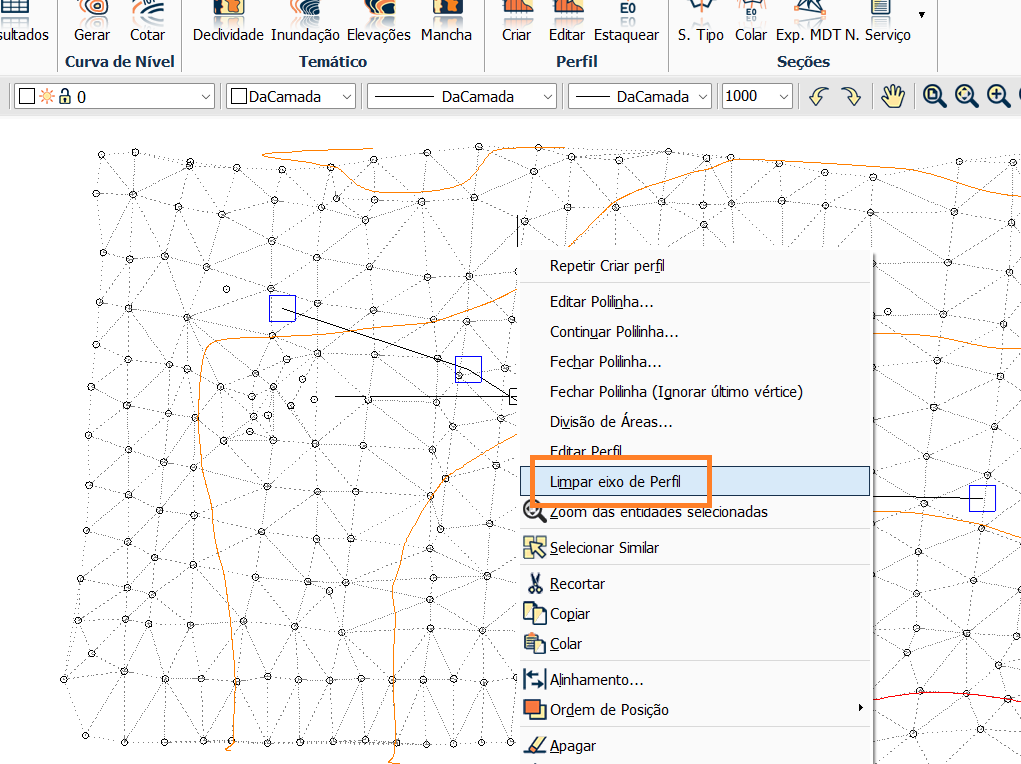Choose Limpar eixo de Perfil
Image resolution: width=1021 pixels, height=764 pixels.
tap(615, 481)
